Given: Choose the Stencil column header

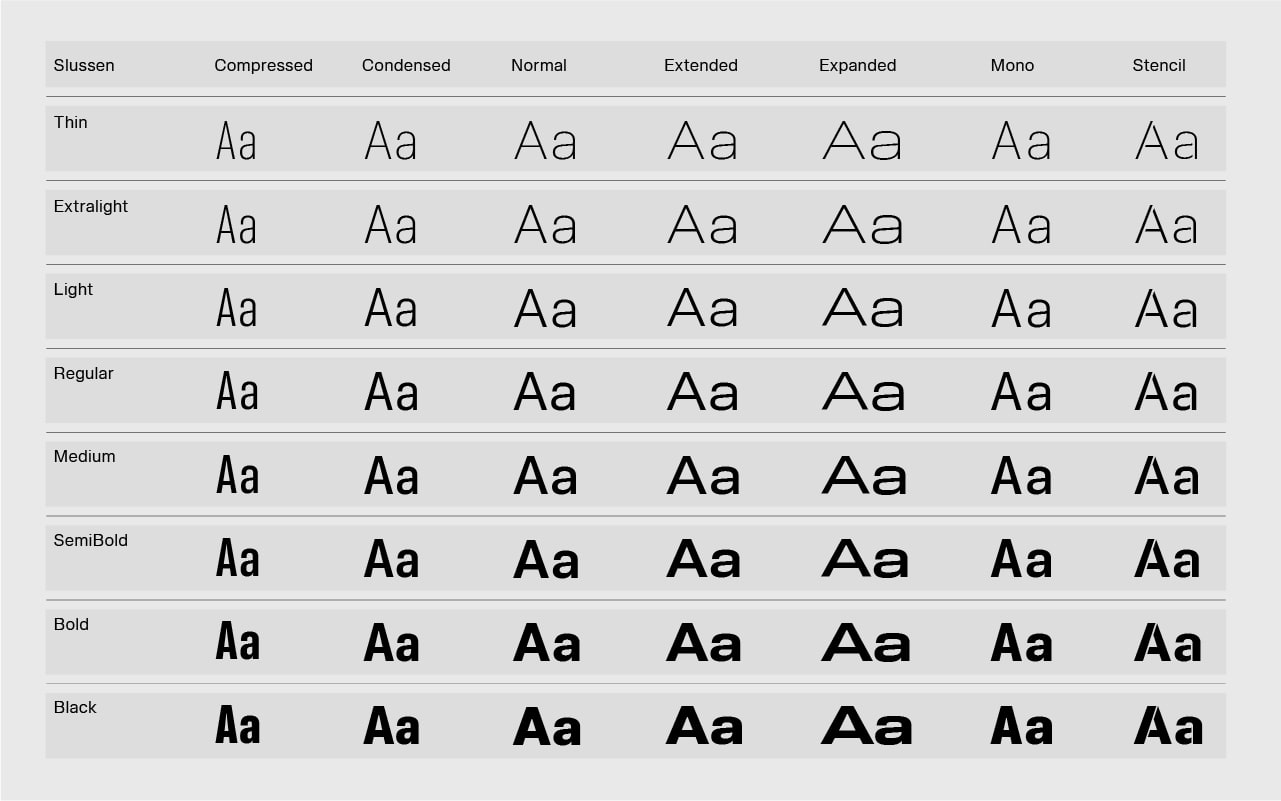Looking at the screenshot, I should coord(1158,66).
